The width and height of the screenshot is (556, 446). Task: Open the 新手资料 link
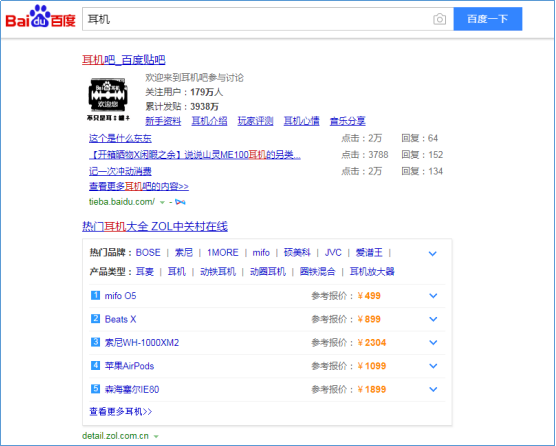(163, 121)
